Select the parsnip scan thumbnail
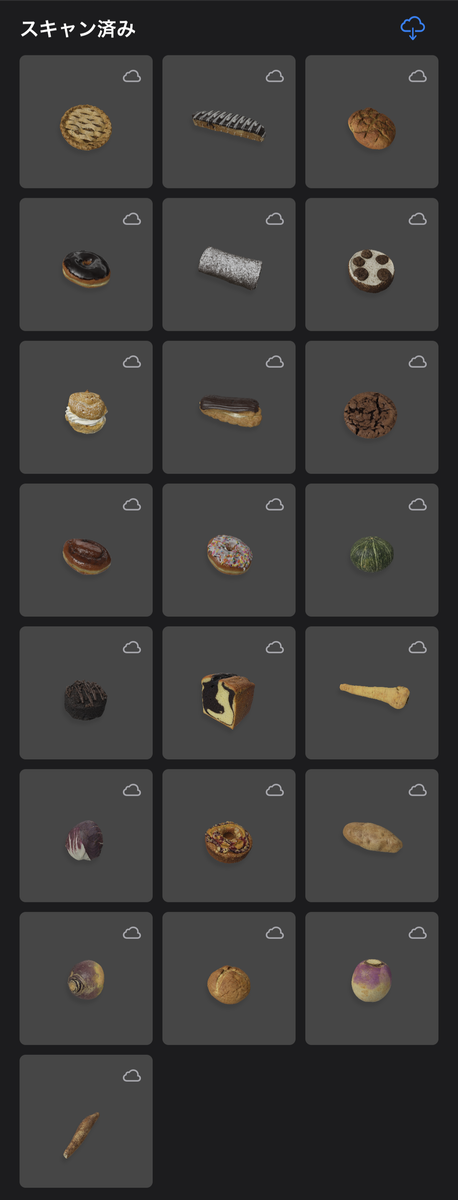 click(x=372, y=694)
